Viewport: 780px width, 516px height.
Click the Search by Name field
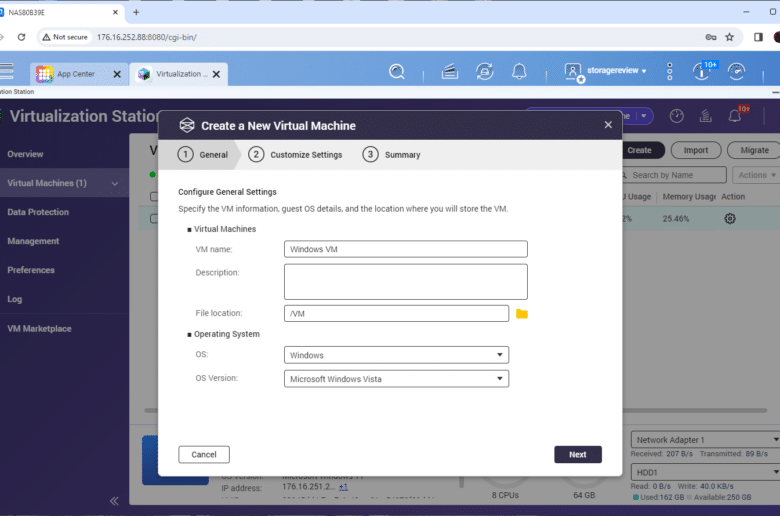[x=675, y=175]
